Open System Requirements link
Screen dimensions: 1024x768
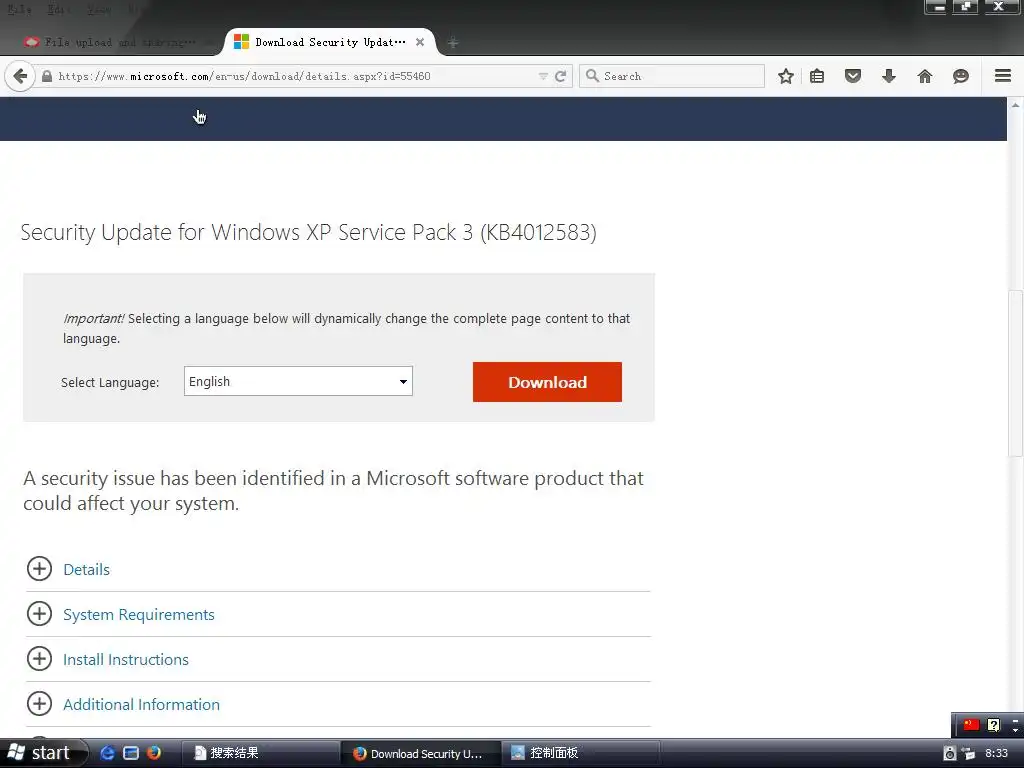[138, 615]
